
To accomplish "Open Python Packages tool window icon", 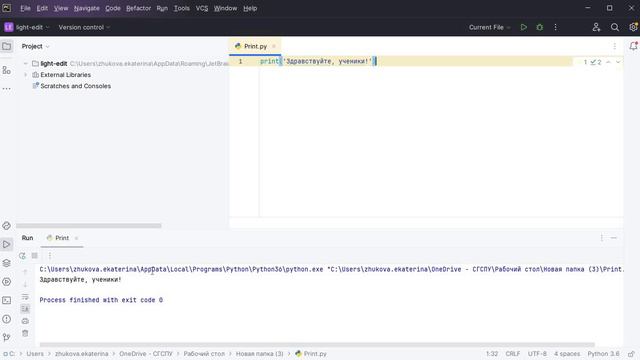I will [x=7, y=225].
